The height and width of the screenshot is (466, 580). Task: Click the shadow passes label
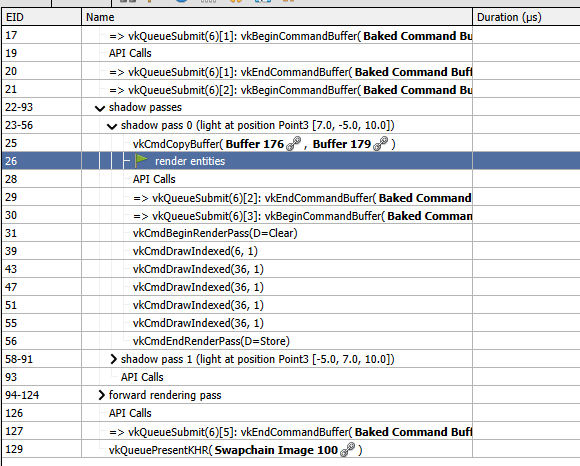pyautogui.click(x=145, y=107)
